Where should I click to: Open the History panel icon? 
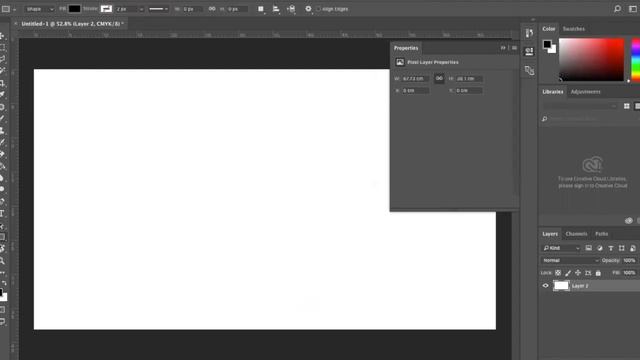[529, 33]
